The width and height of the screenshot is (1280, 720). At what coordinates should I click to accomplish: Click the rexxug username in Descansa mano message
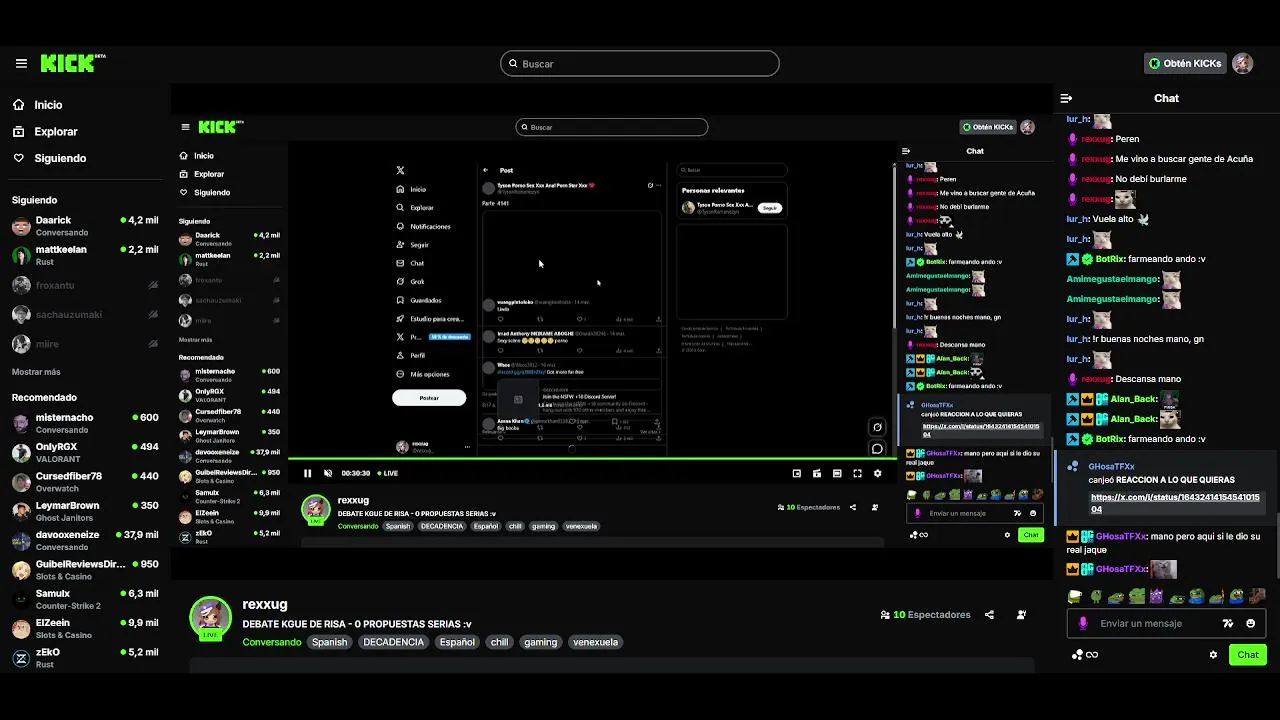click(x=1097, y=379)
